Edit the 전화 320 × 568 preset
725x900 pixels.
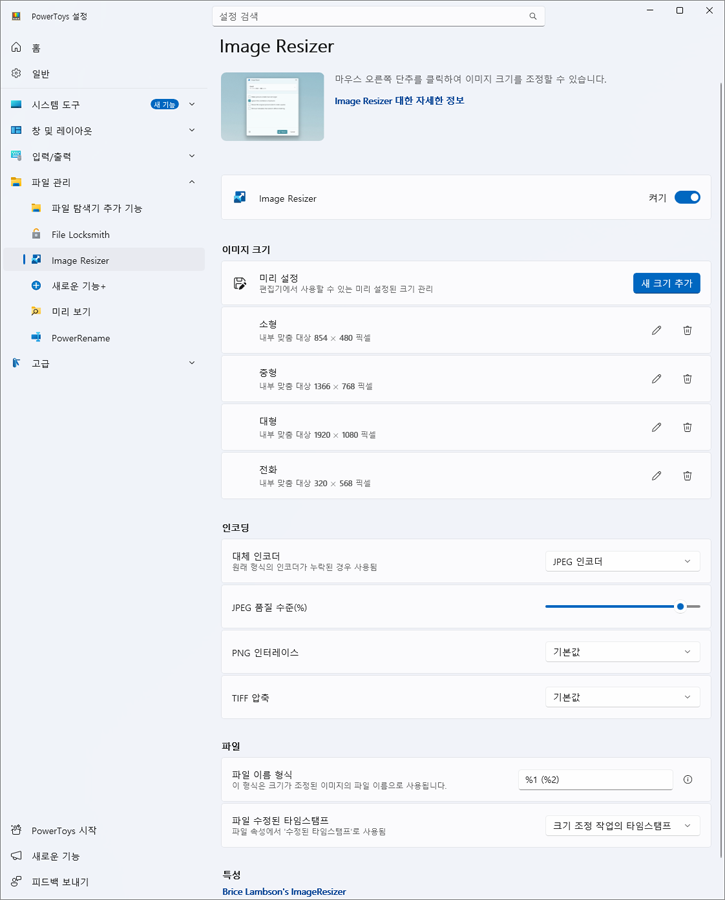click(x=656, y=476)
